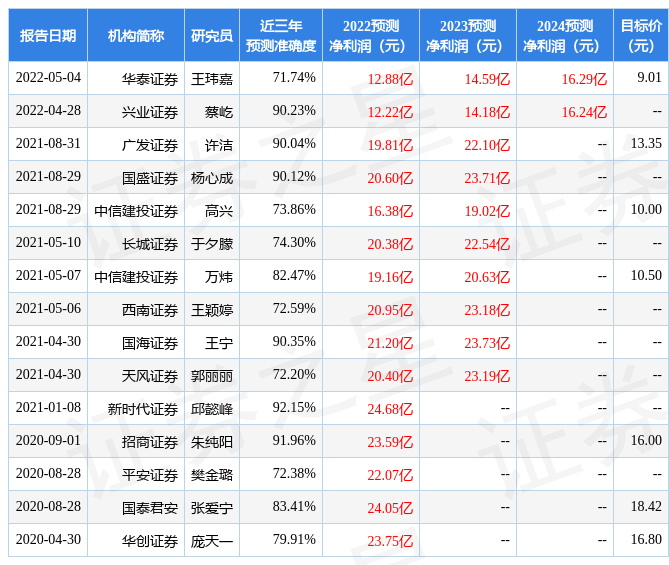Click the 机构简称 column header

click(x=136, y=35)
